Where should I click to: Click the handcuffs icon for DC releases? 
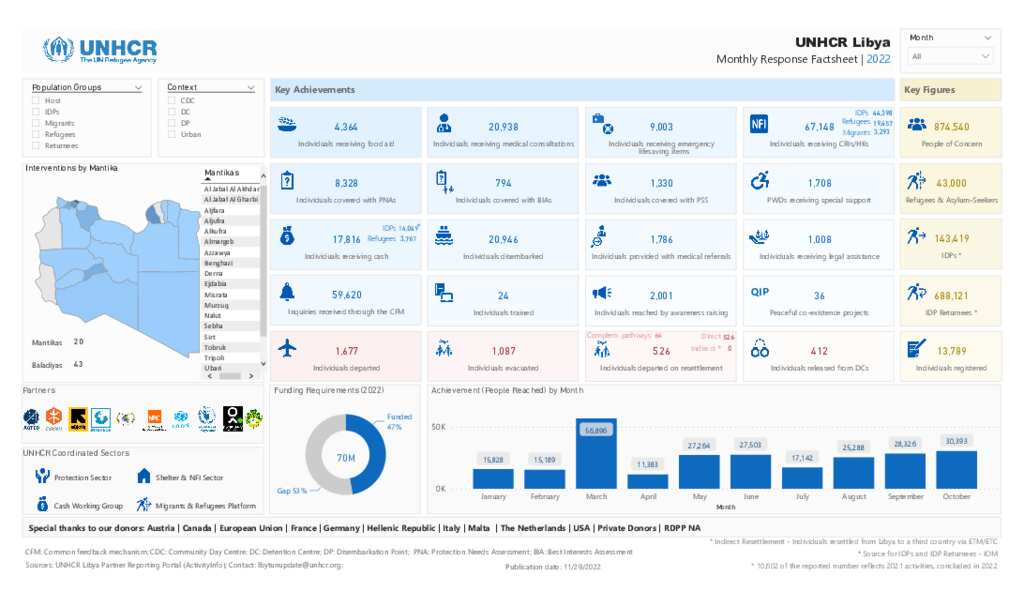coord(760,348)
